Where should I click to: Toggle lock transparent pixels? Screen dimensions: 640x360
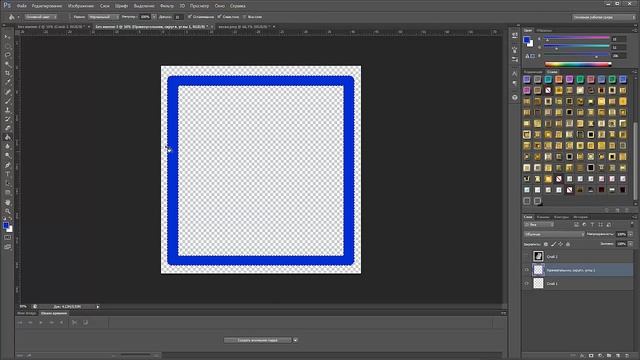(546, 244)
